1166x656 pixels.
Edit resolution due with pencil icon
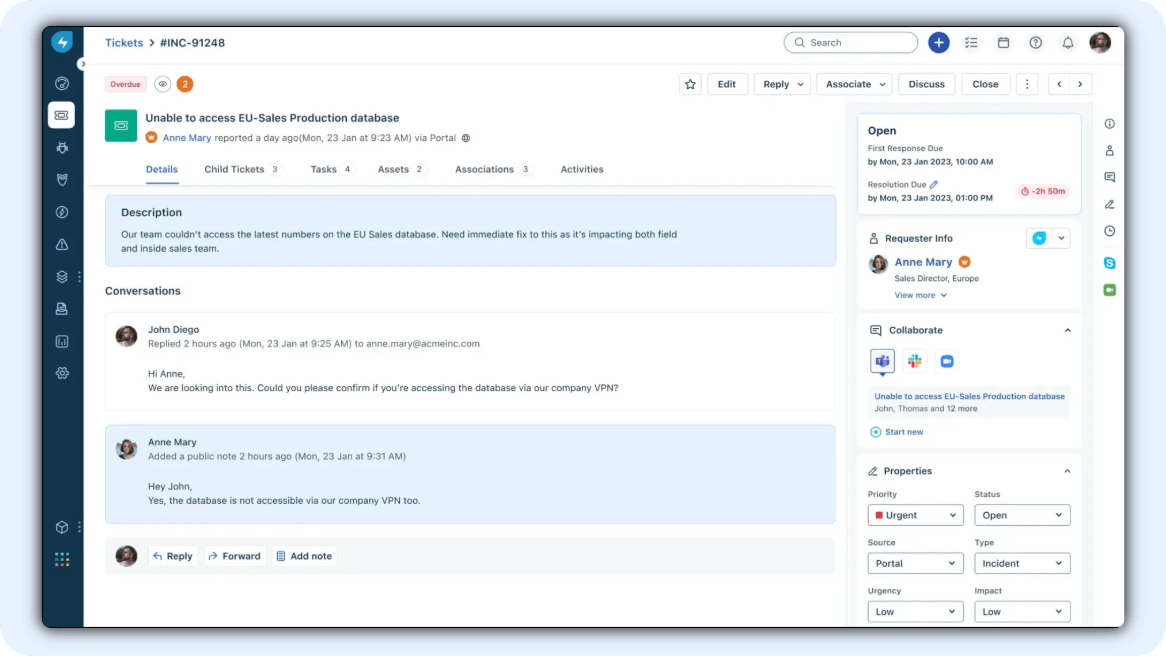point(934,185)
